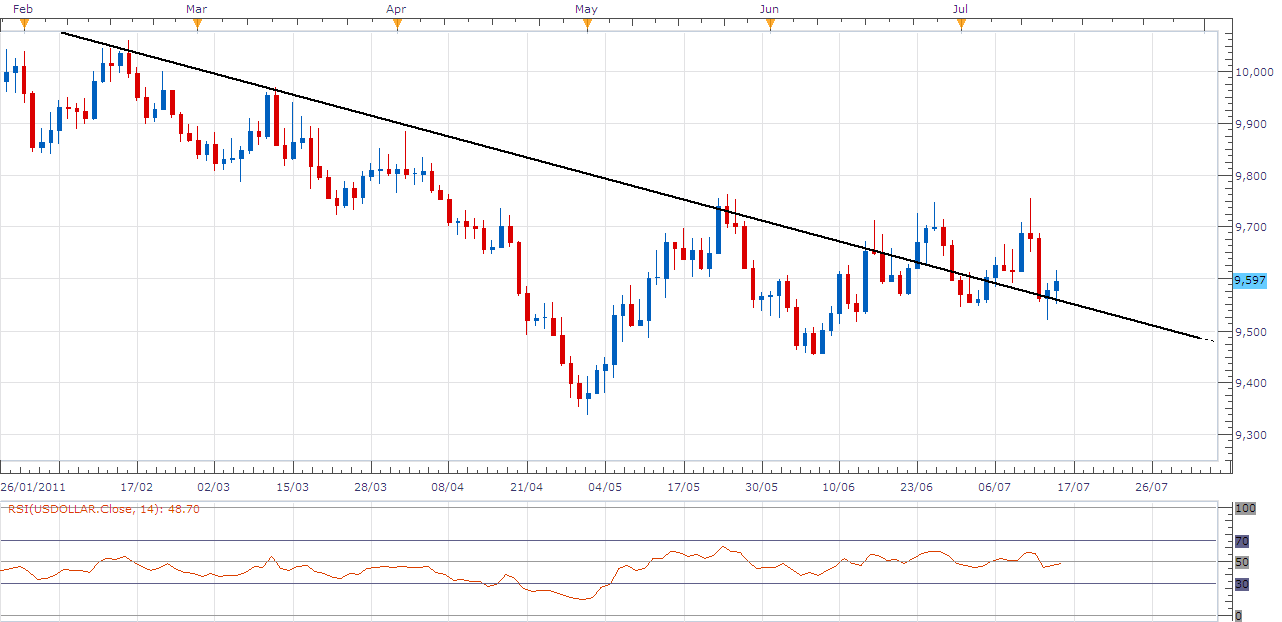Click the 26/07 date axis label
The width and height of the screenshot is (1282, 622).
[1151, 487]
